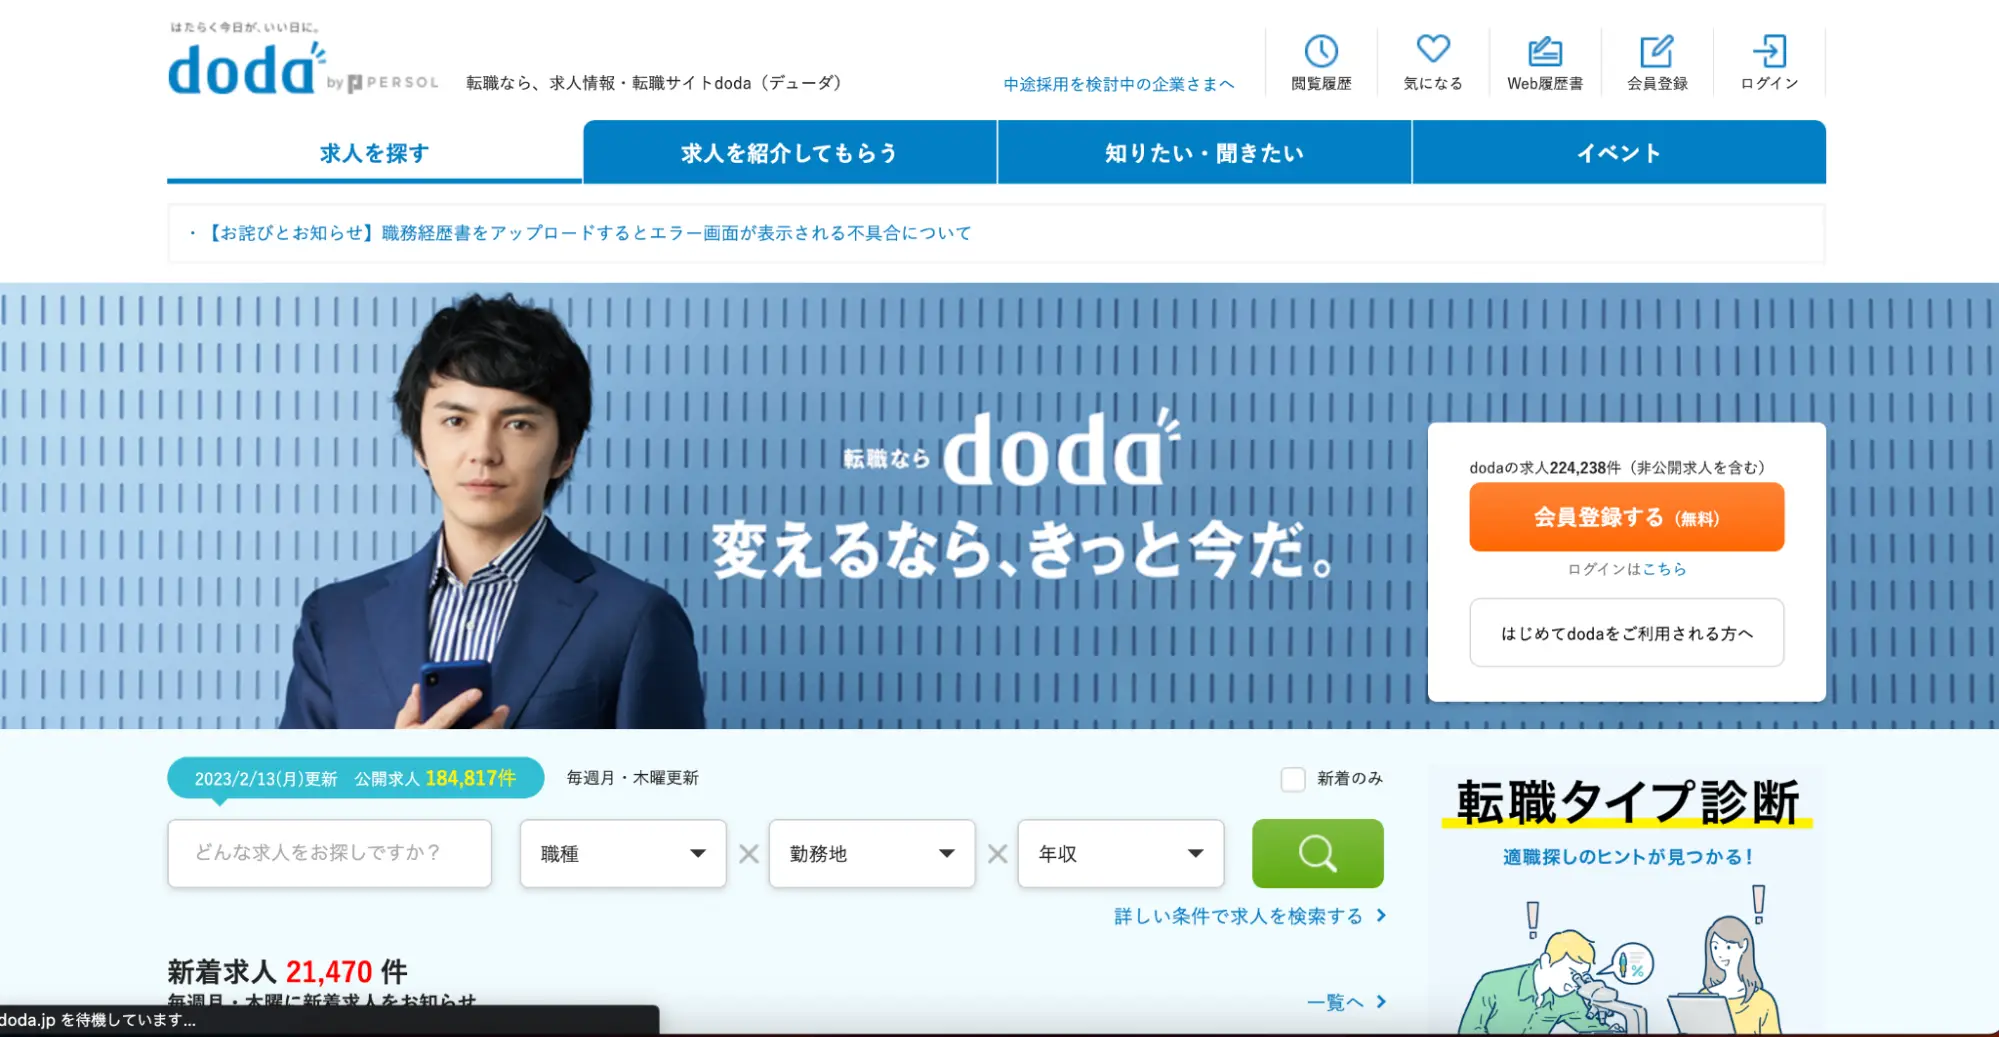The width and height of the screenshot is (1999, 1037).
Task: Toggle the 新着のみ checkbox
Action: 1293,779
